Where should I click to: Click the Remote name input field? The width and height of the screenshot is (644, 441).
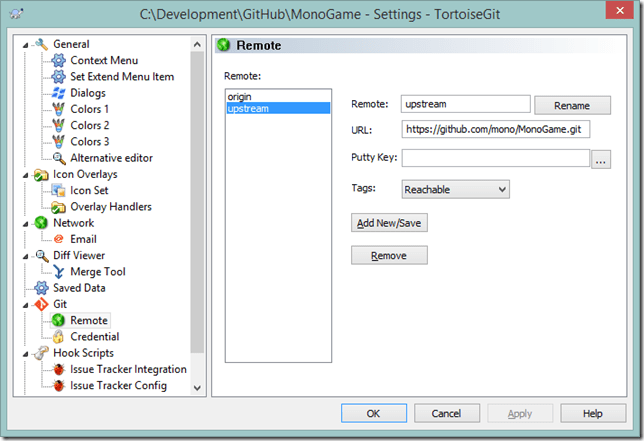tap(466, 104)
